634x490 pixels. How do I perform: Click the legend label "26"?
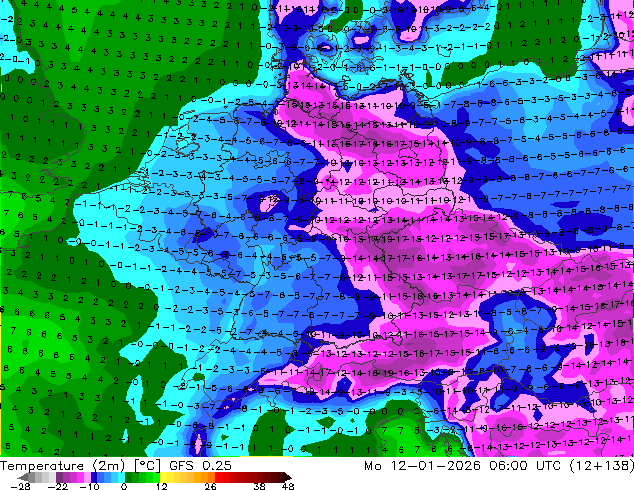coord(210,486)
